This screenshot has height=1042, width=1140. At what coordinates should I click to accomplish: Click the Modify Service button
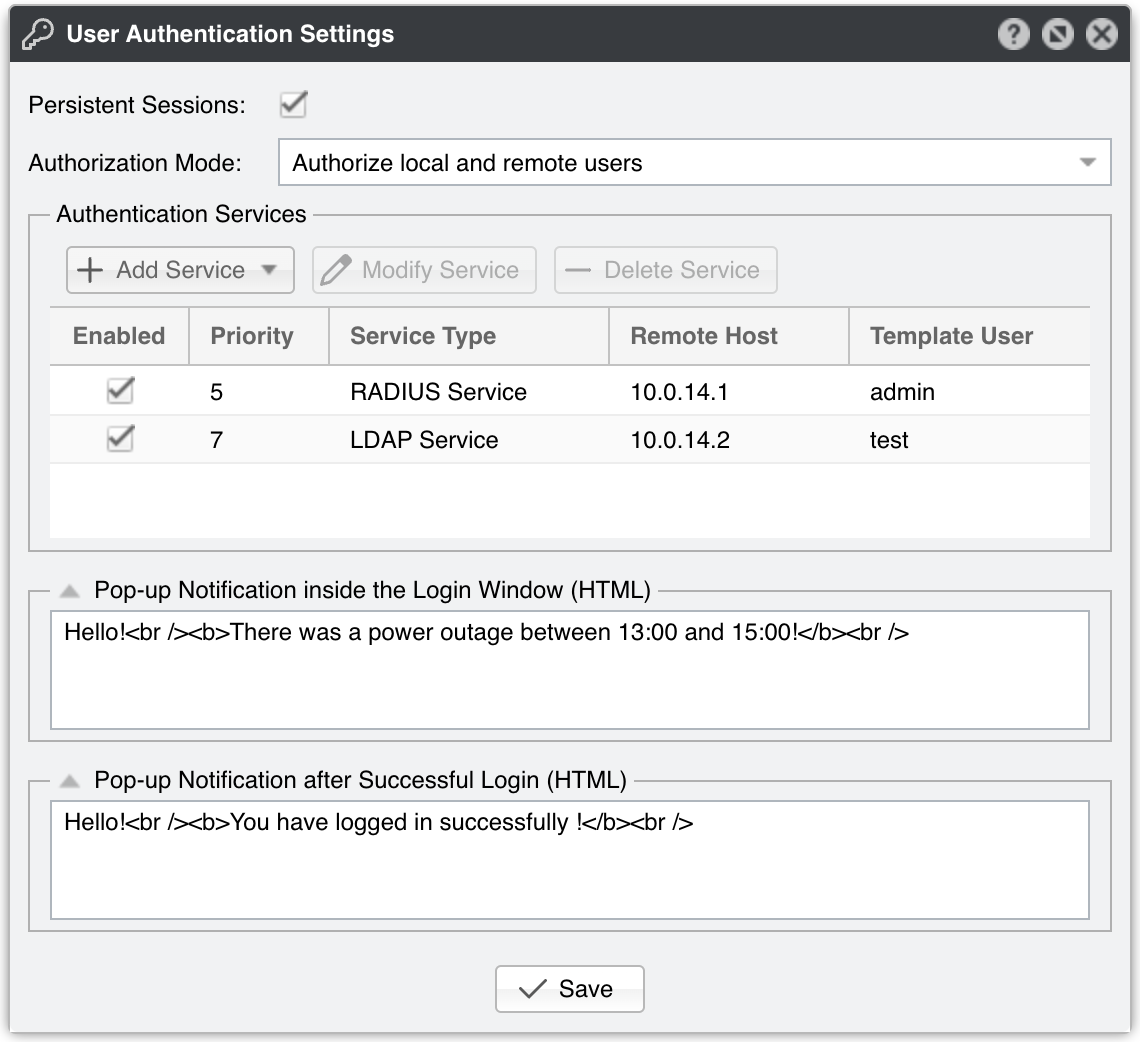tap(424, 270)
